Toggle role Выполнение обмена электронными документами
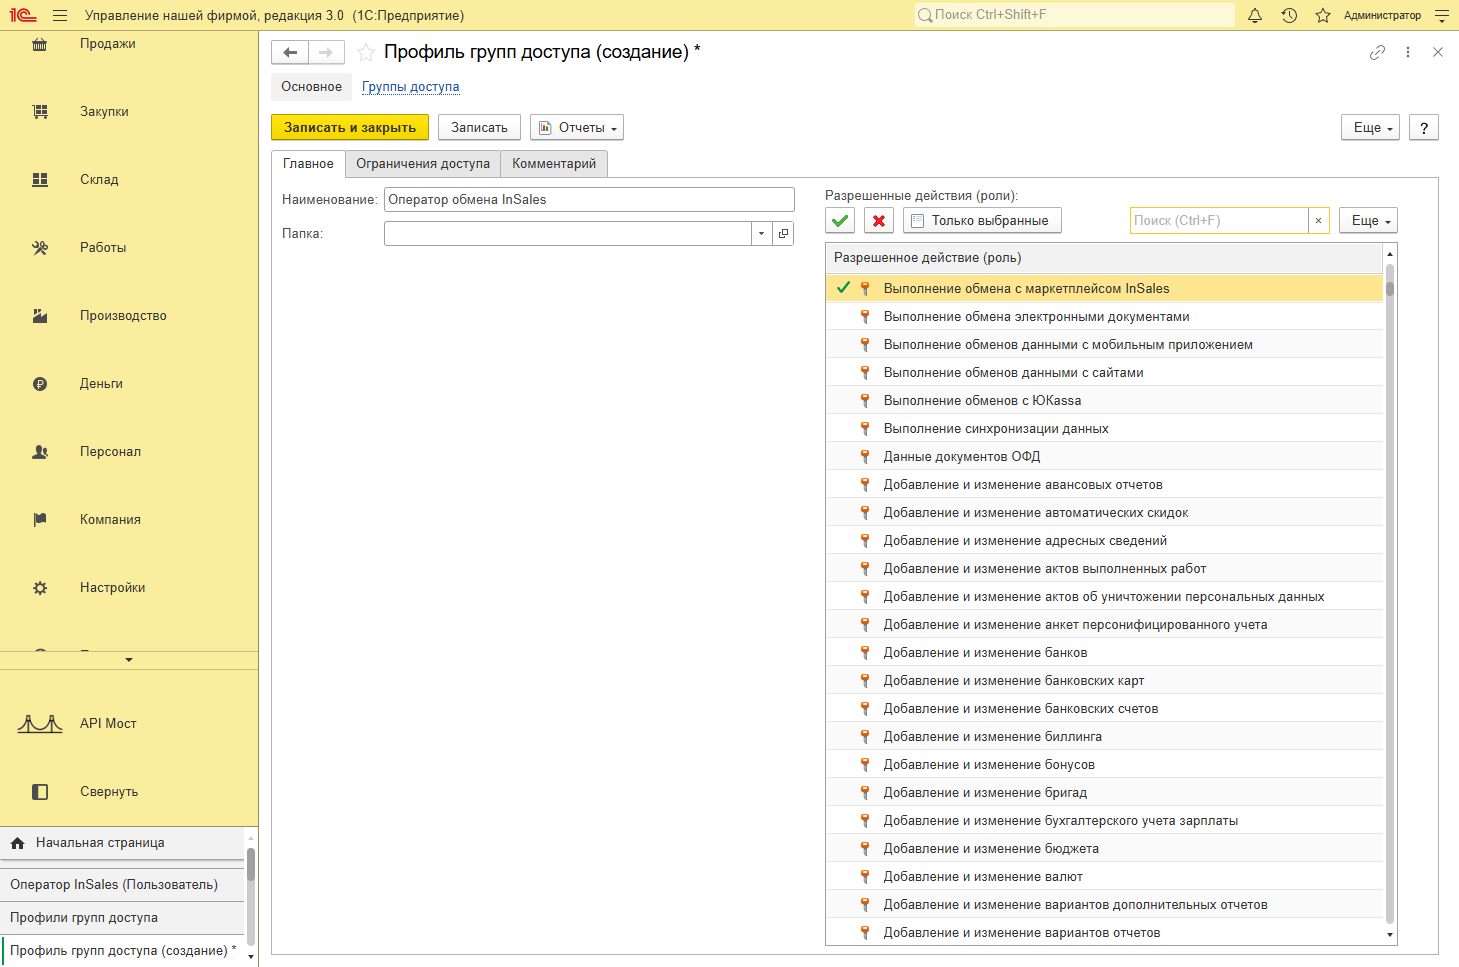 (1104, 317)
